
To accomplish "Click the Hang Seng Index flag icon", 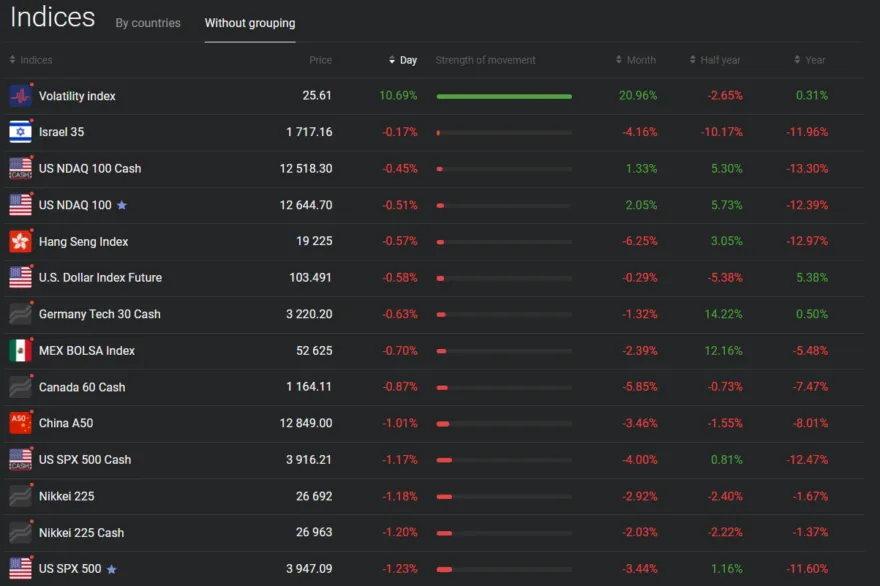I will 20,241.
